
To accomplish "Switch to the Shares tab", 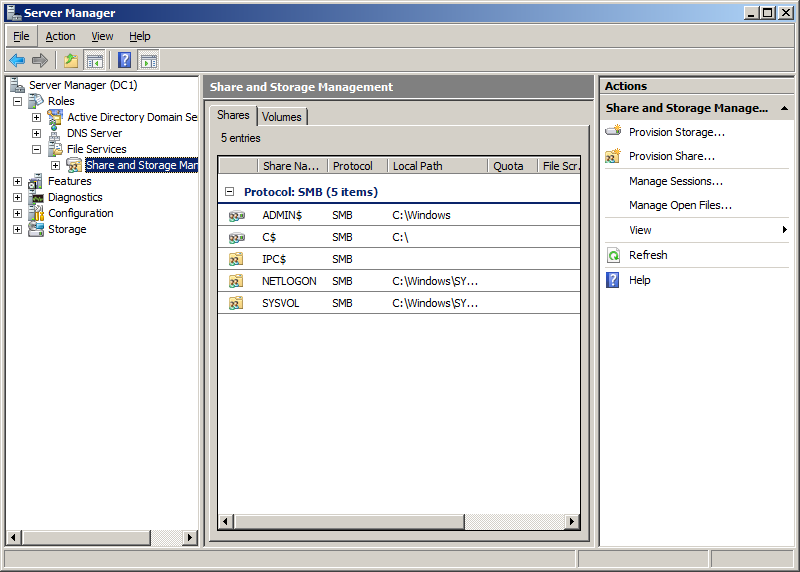I will [233, 115].
